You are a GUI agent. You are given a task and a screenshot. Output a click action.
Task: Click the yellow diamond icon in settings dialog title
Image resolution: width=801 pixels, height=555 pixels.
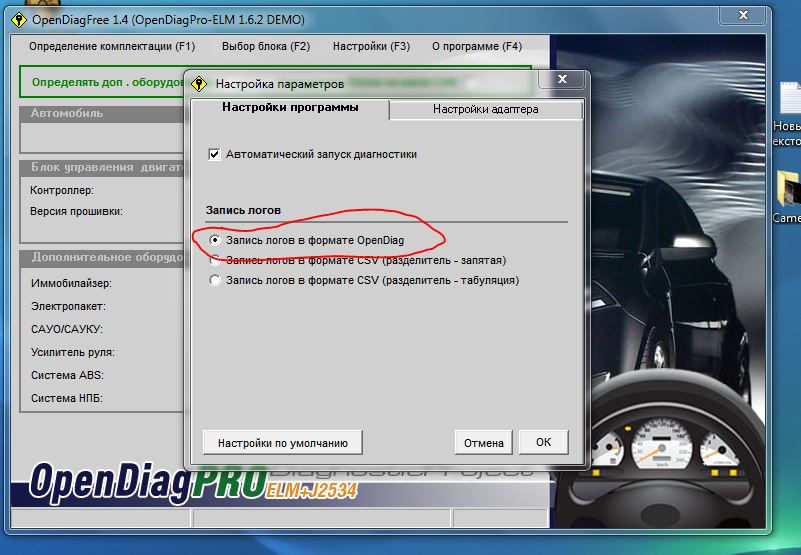(x=199, y=84)
